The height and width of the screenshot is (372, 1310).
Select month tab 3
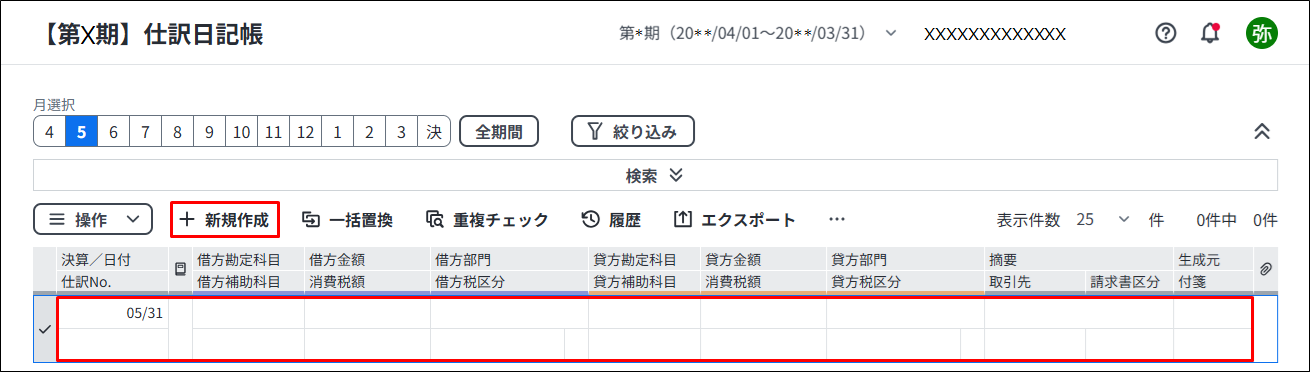coord(402,131)
